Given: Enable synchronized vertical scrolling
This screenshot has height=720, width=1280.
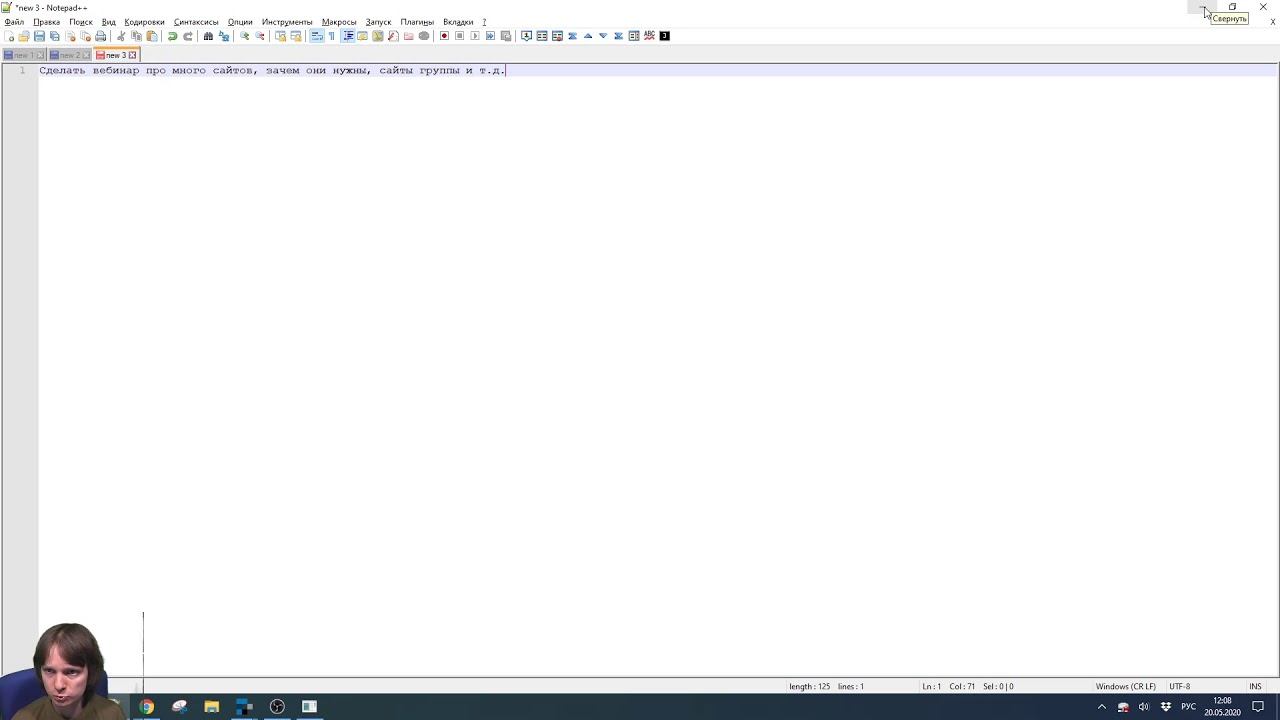Looking at the screenshot, I should pyautogui.click(x=280, y=36).
